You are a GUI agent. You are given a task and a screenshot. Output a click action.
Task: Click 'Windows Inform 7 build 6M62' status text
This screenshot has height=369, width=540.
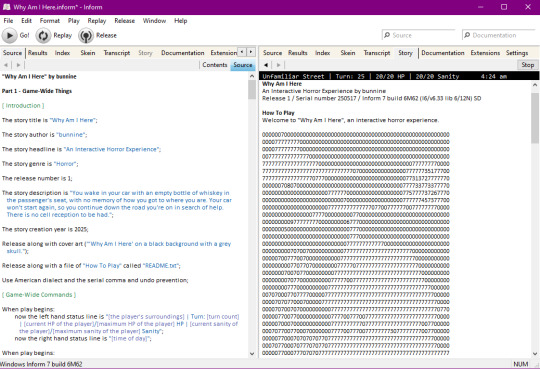tap(41, 364)
